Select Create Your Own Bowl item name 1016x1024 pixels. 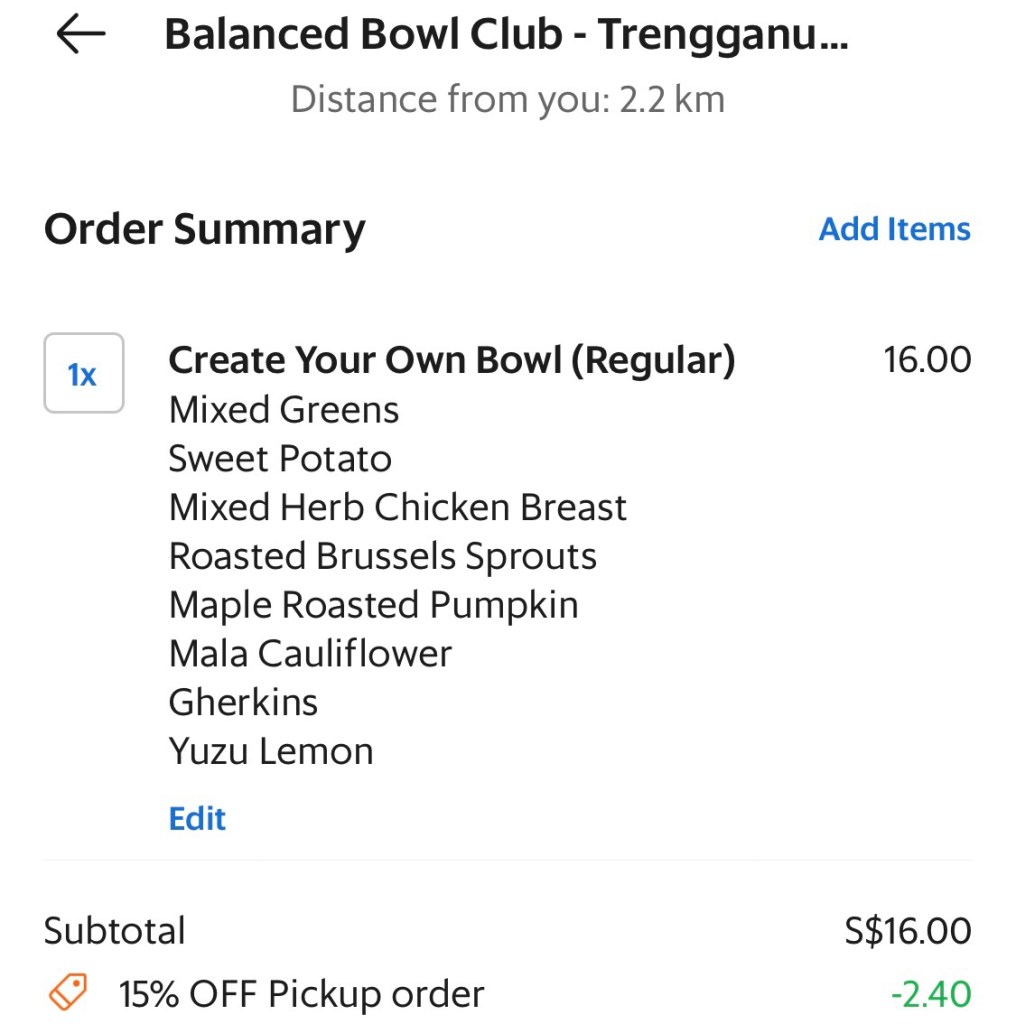coord(451,360)
